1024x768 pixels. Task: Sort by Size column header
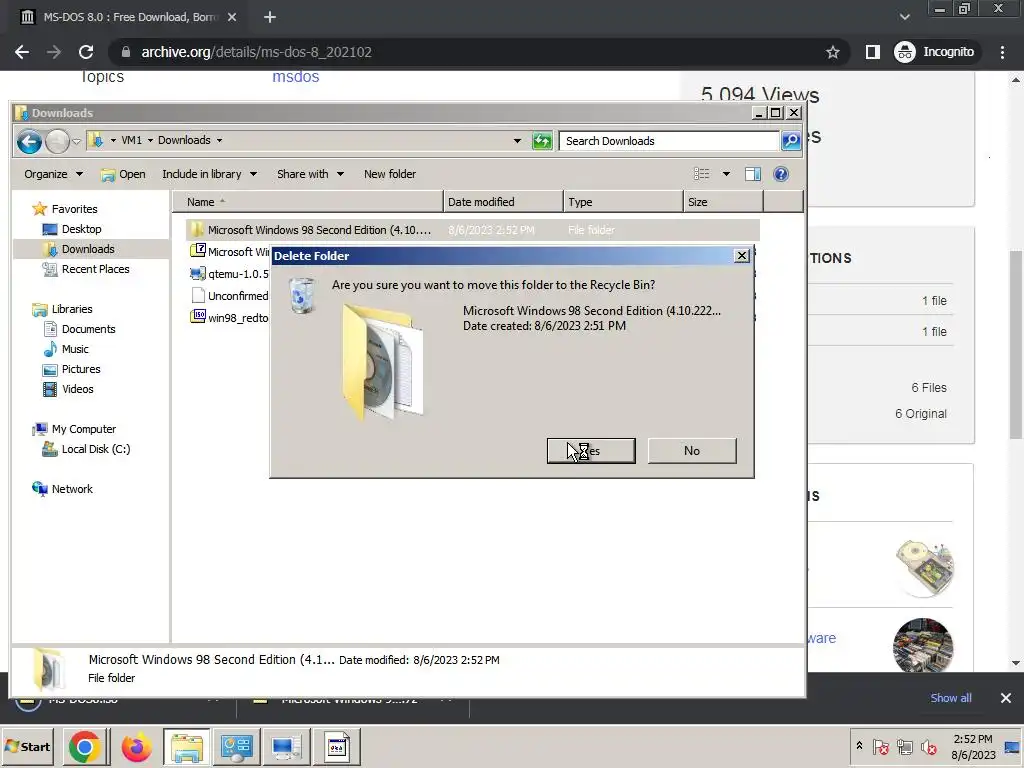point(724,202)
